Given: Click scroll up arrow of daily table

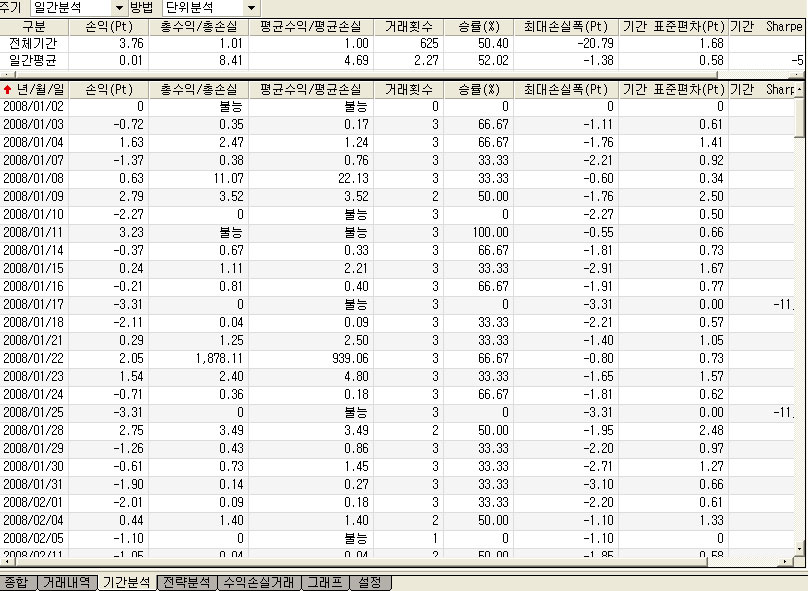Looking at the screenshot, I should pos(799,90).
